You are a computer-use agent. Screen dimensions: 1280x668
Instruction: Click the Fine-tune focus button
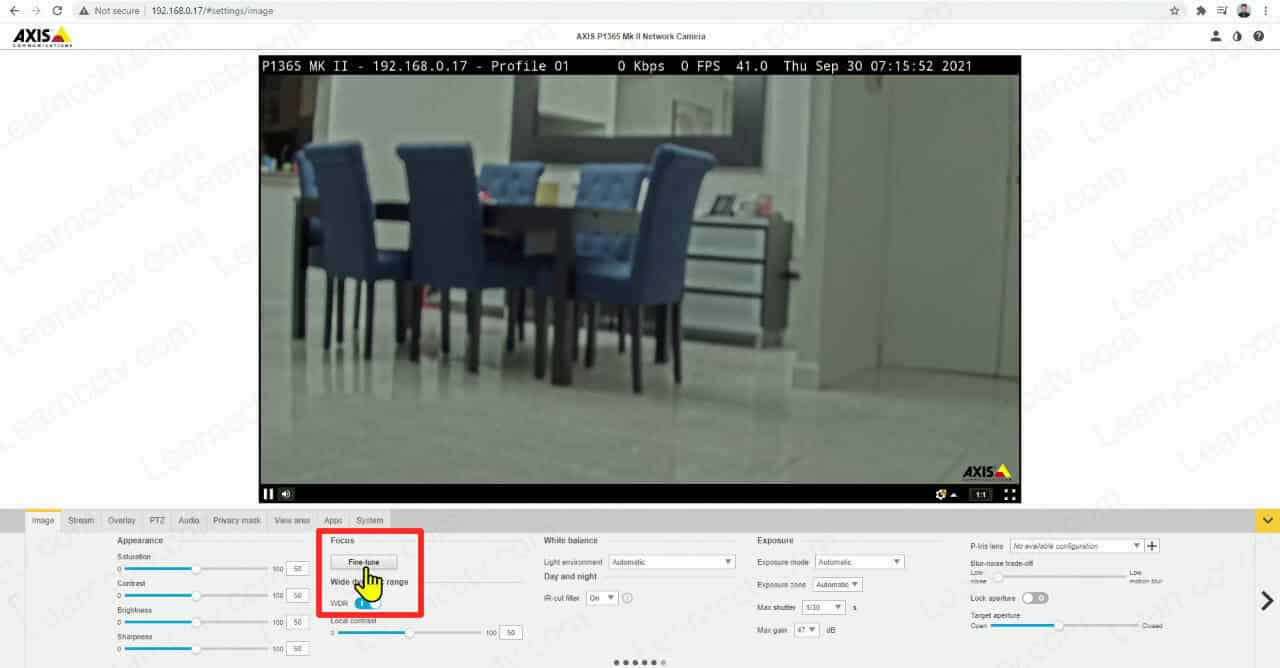tap(364, 562)
